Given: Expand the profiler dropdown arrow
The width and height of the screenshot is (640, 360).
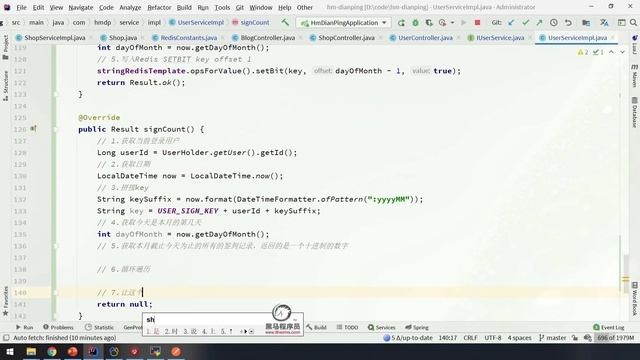Looking at the screenshot, I should (452, 23).
